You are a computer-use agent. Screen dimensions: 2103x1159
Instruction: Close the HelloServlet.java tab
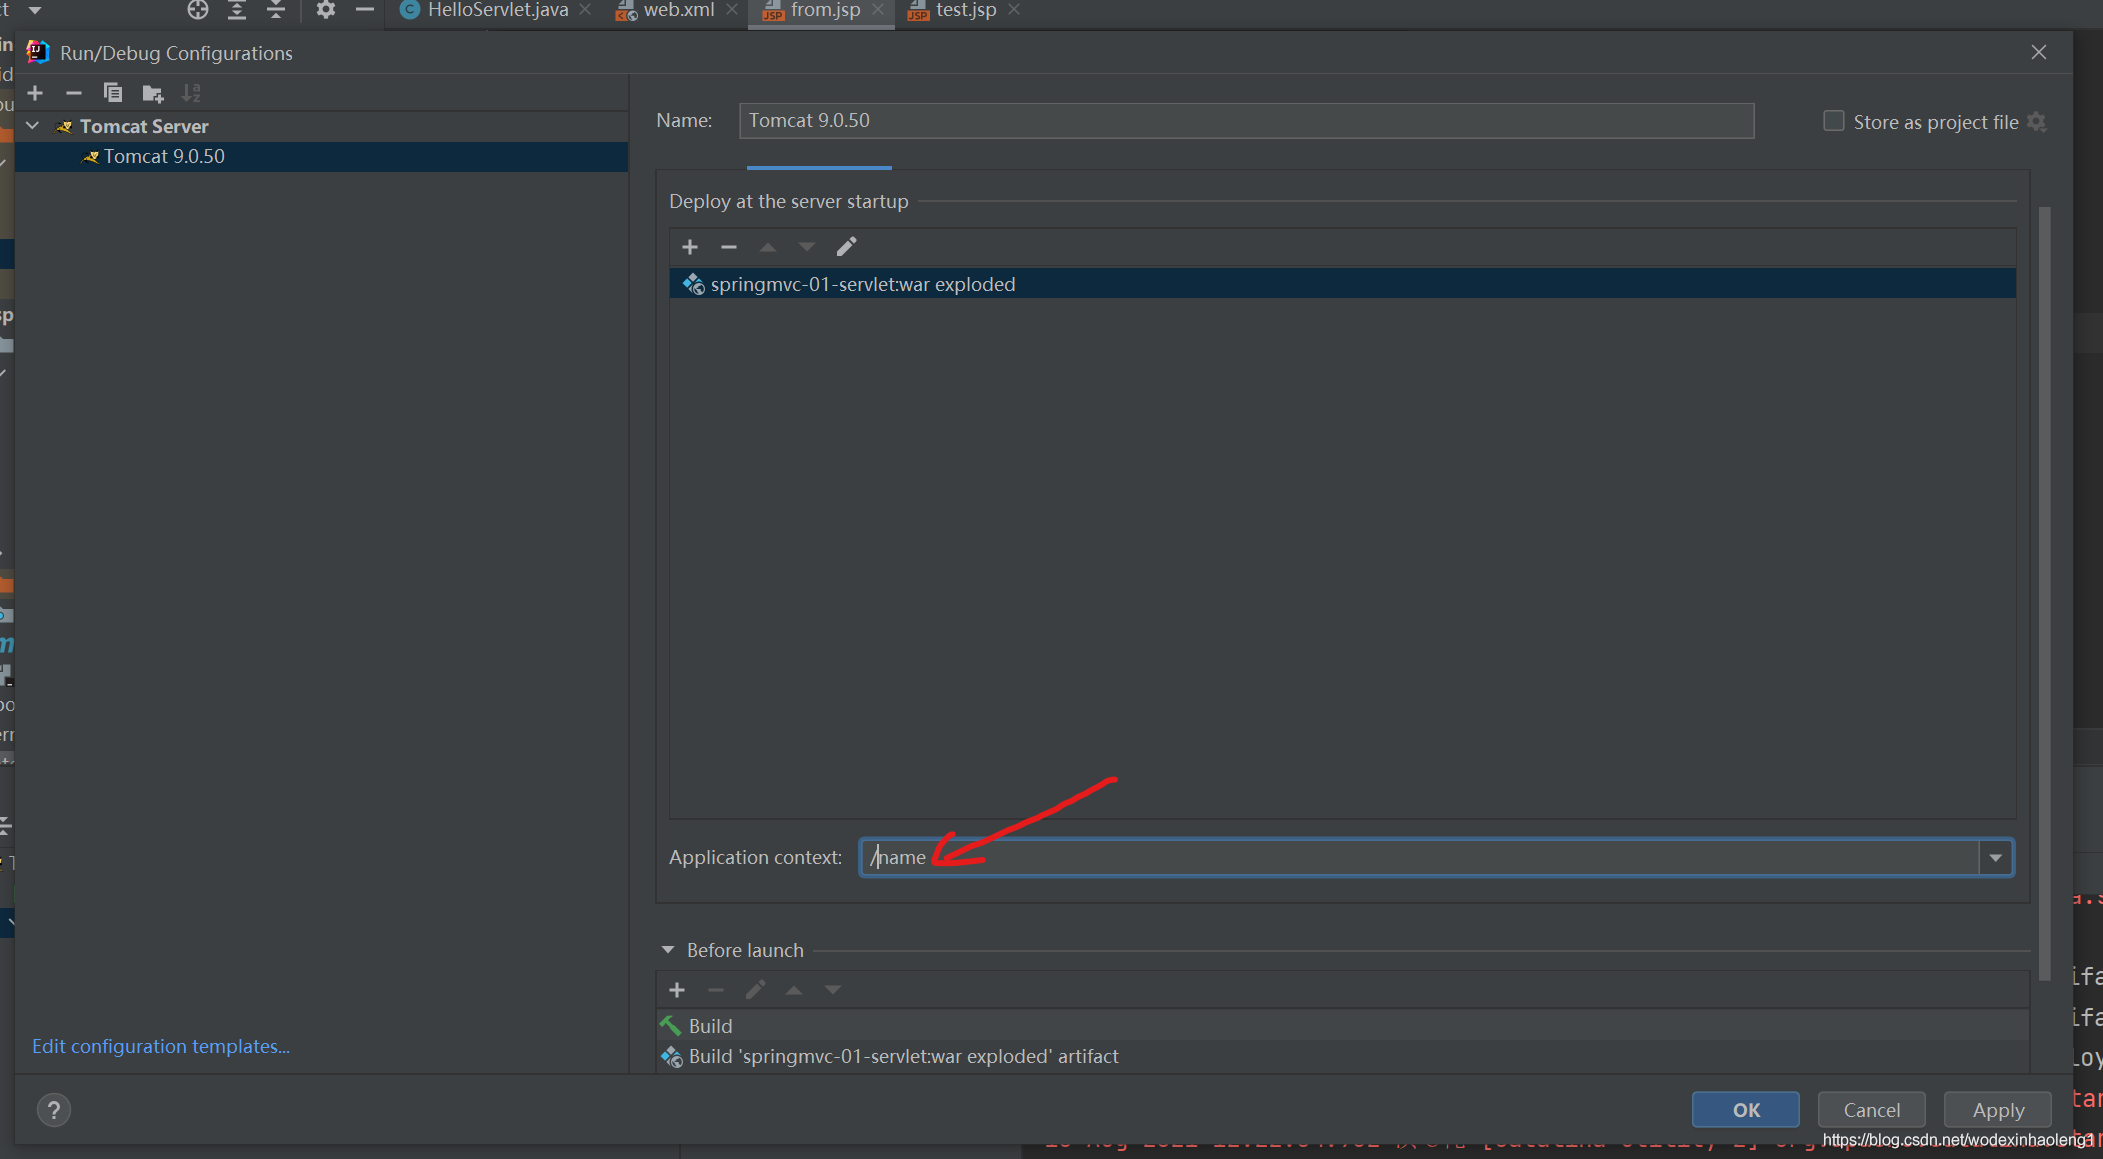(585, 9)
